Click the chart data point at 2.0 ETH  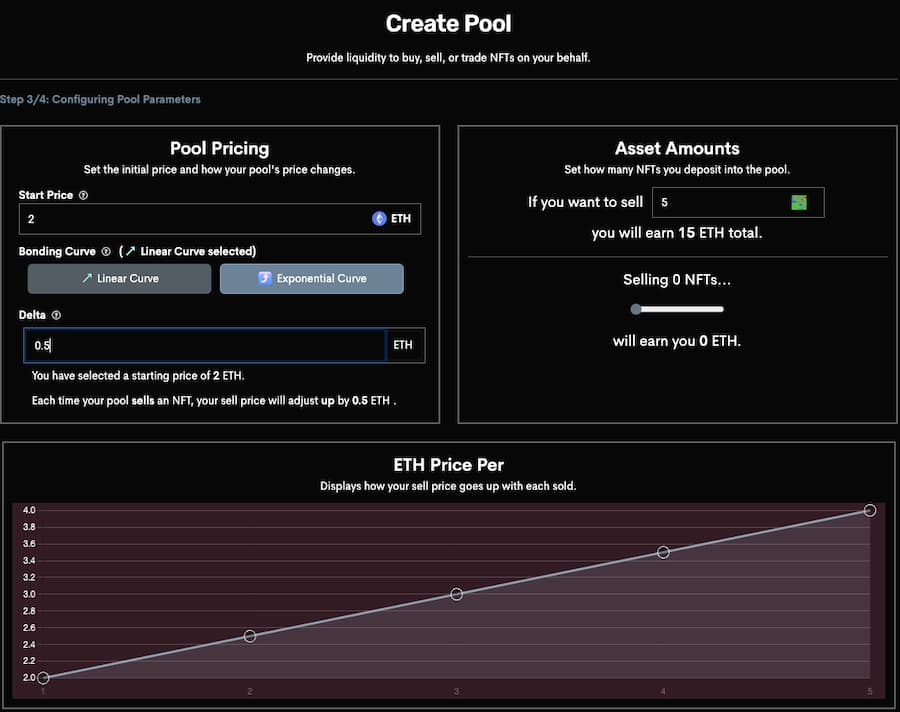43,678
